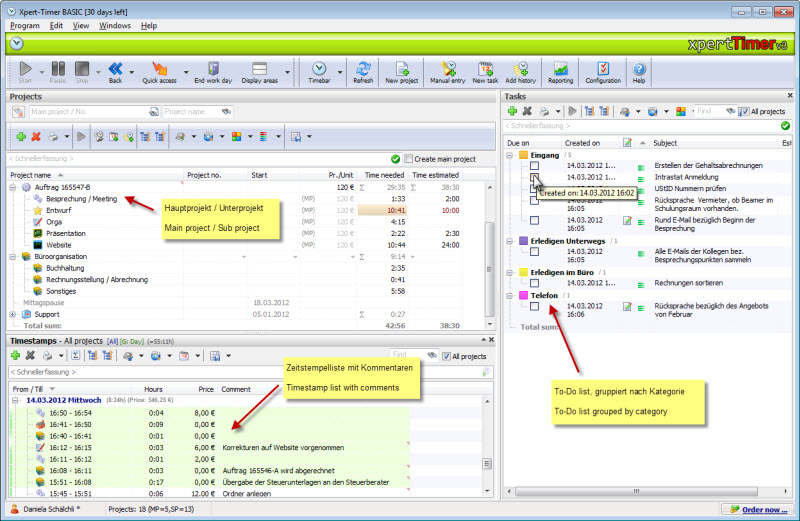800x521 pixels.
Task: Collapse the Auftrag 165547-B project tree
Action: [13, 187]
